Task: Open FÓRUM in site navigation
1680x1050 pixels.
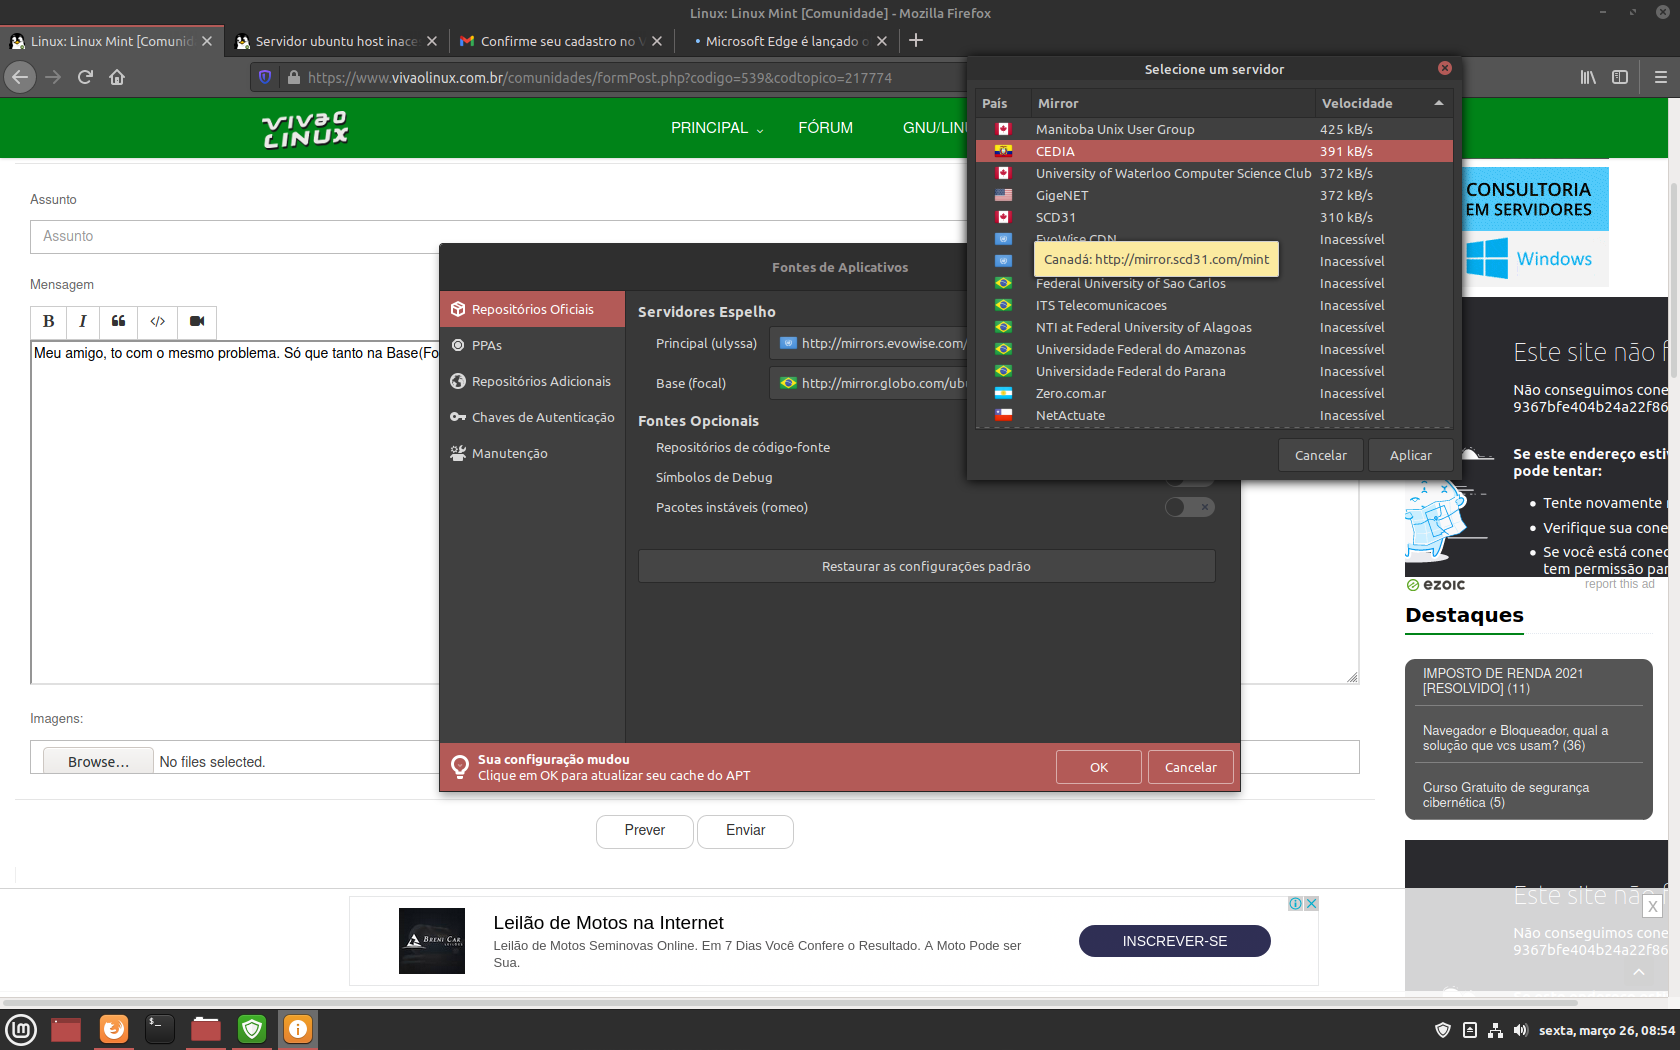Action: tap(825, 128)
